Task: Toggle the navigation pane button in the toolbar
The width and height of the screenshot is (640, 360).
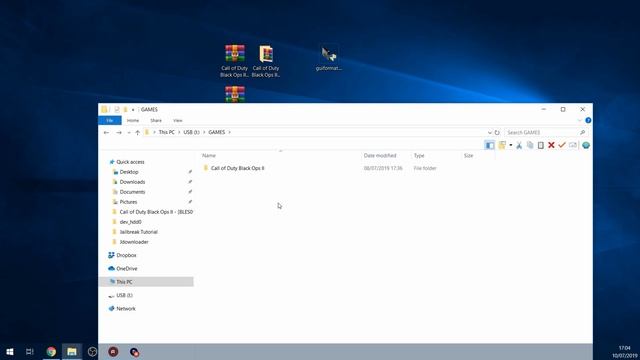Action: 489,145
